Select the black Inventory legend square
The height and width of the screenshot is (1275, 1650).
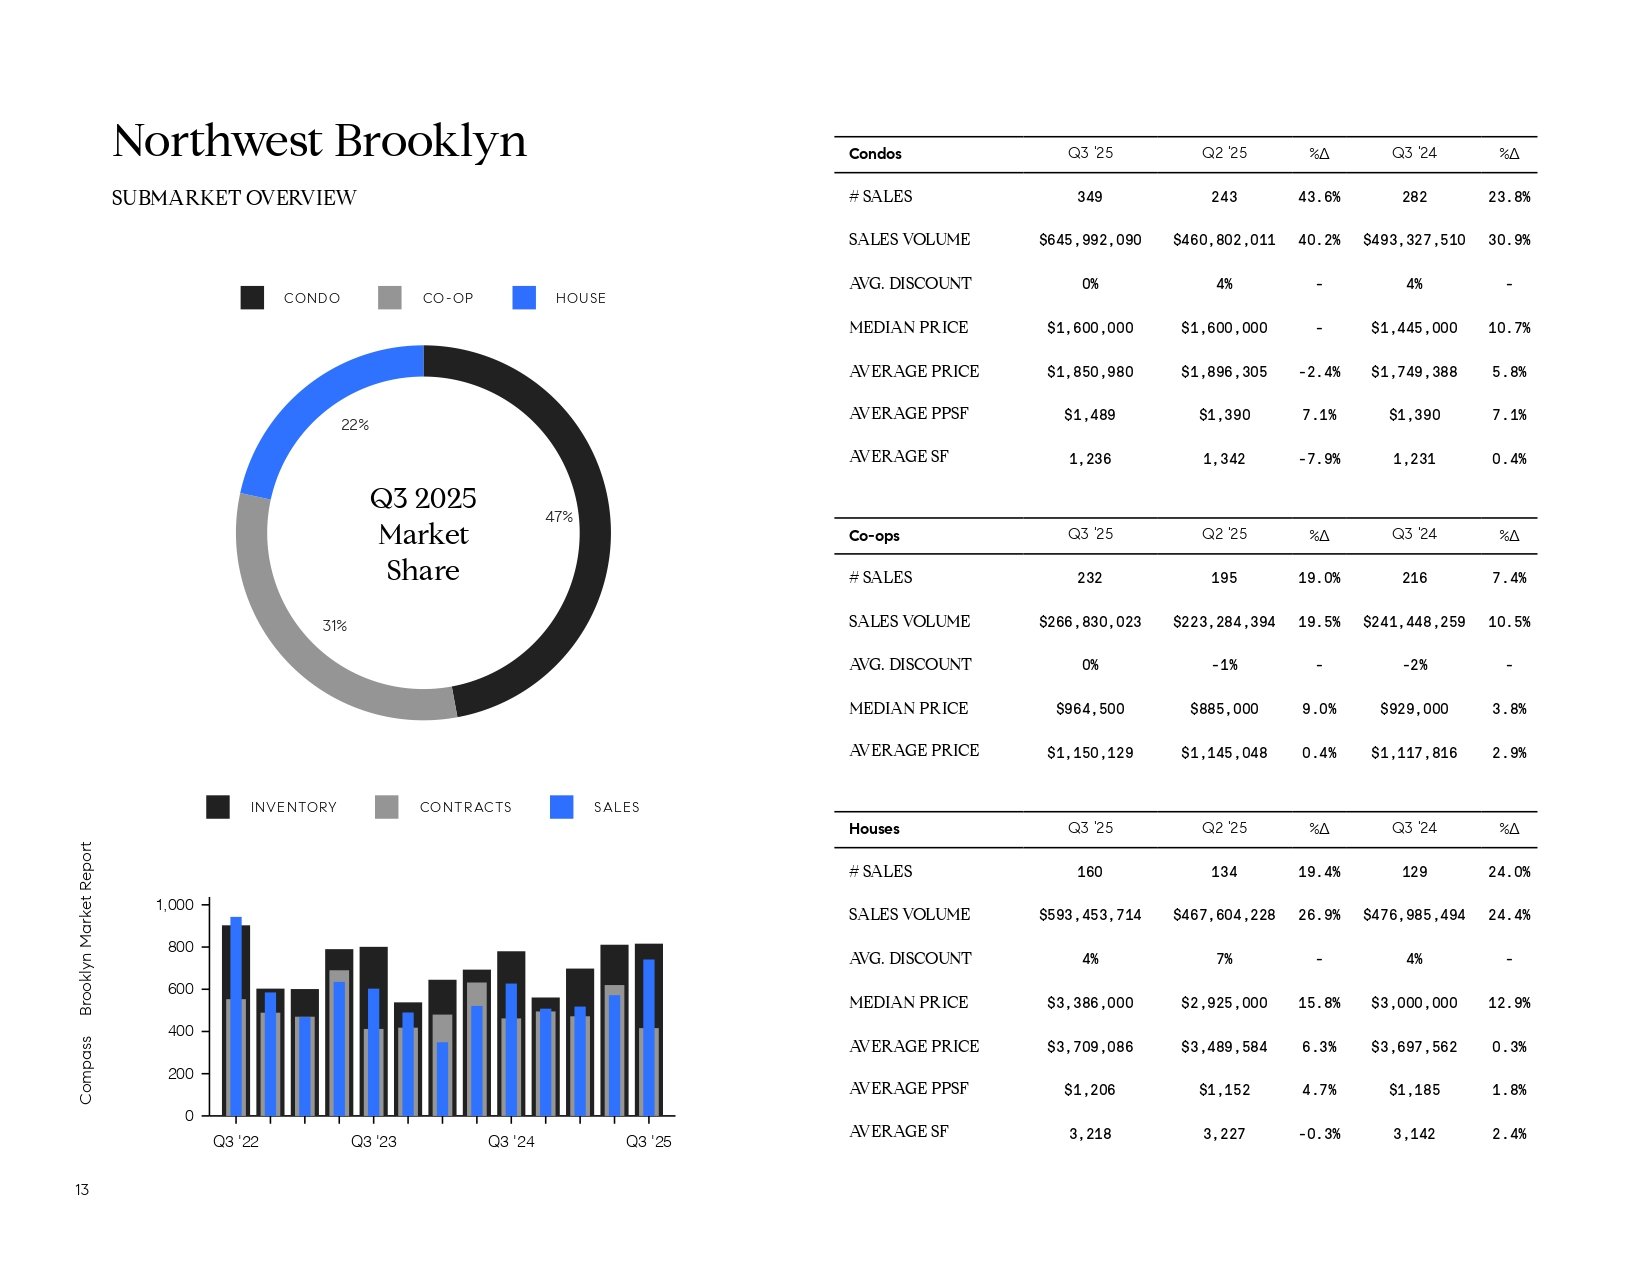coord(218,807)
